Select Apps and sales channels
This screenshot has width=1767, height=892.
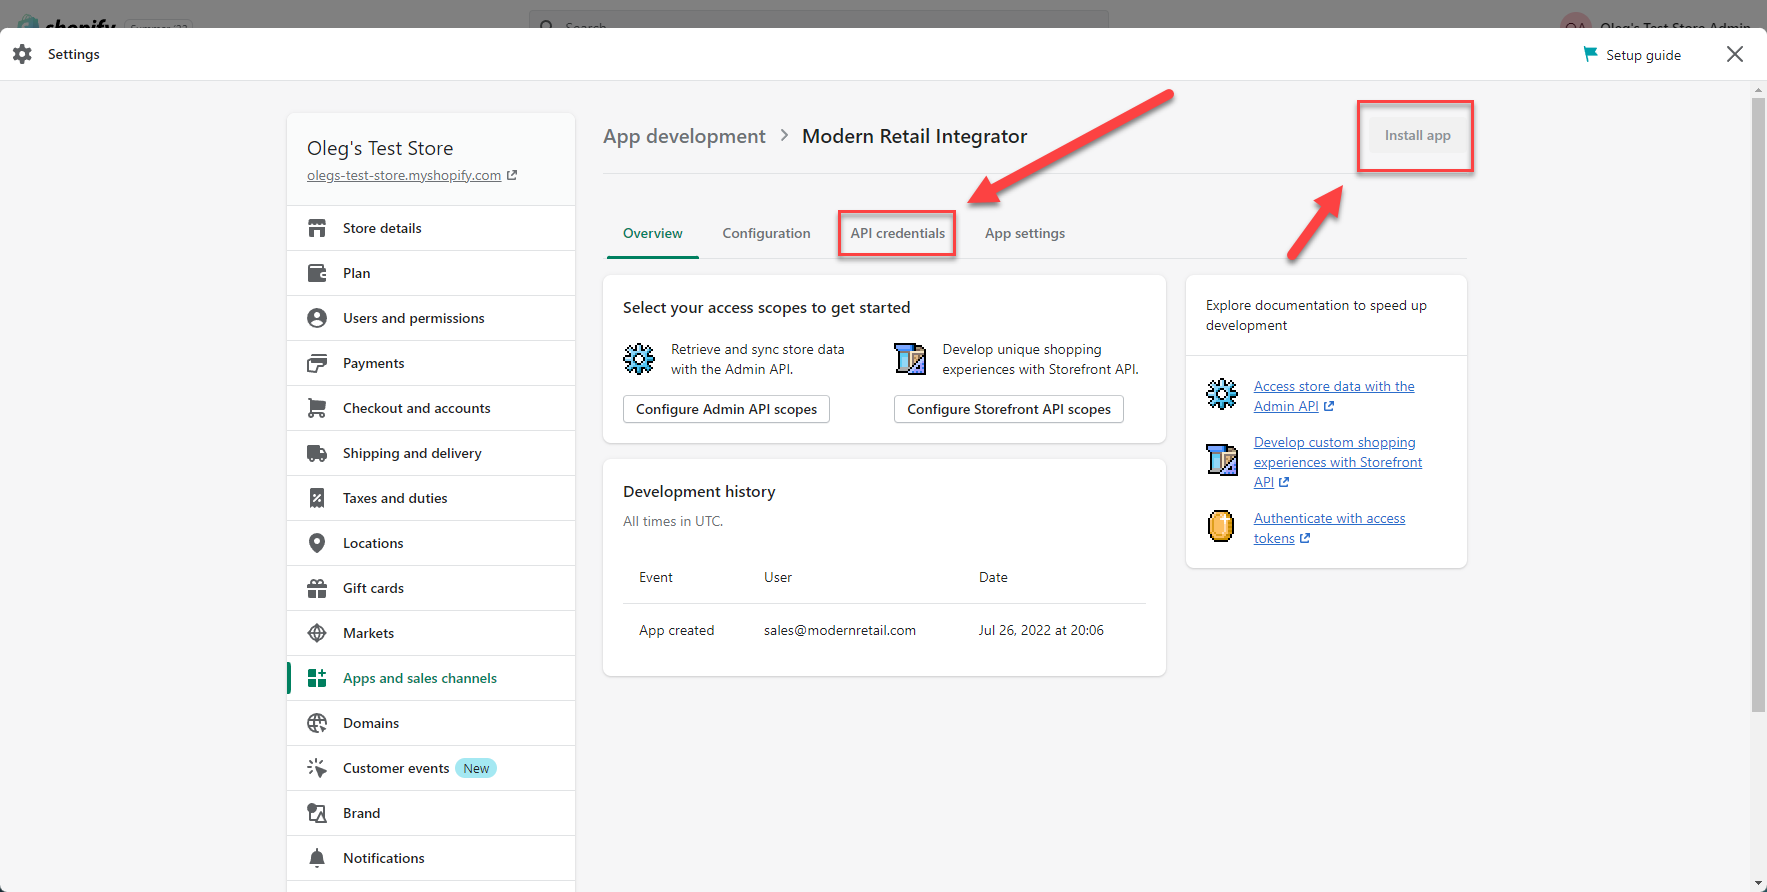[431, 678]
